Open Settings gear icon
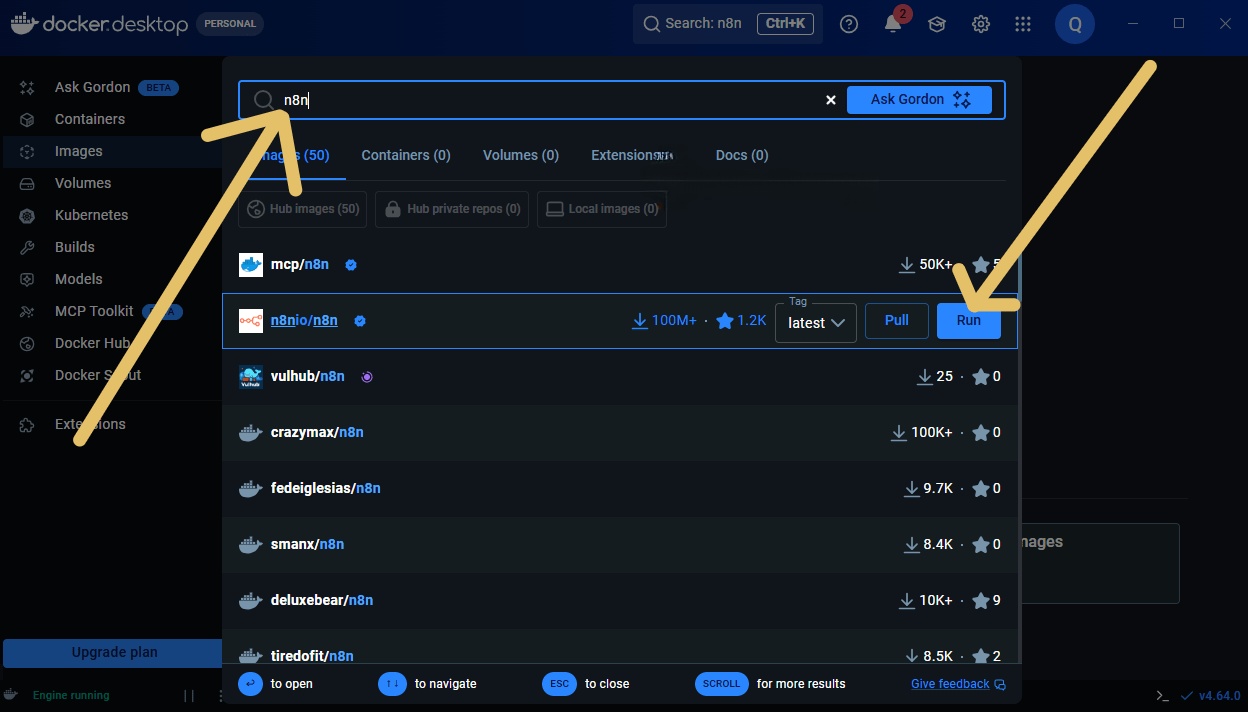 point(981,24)
